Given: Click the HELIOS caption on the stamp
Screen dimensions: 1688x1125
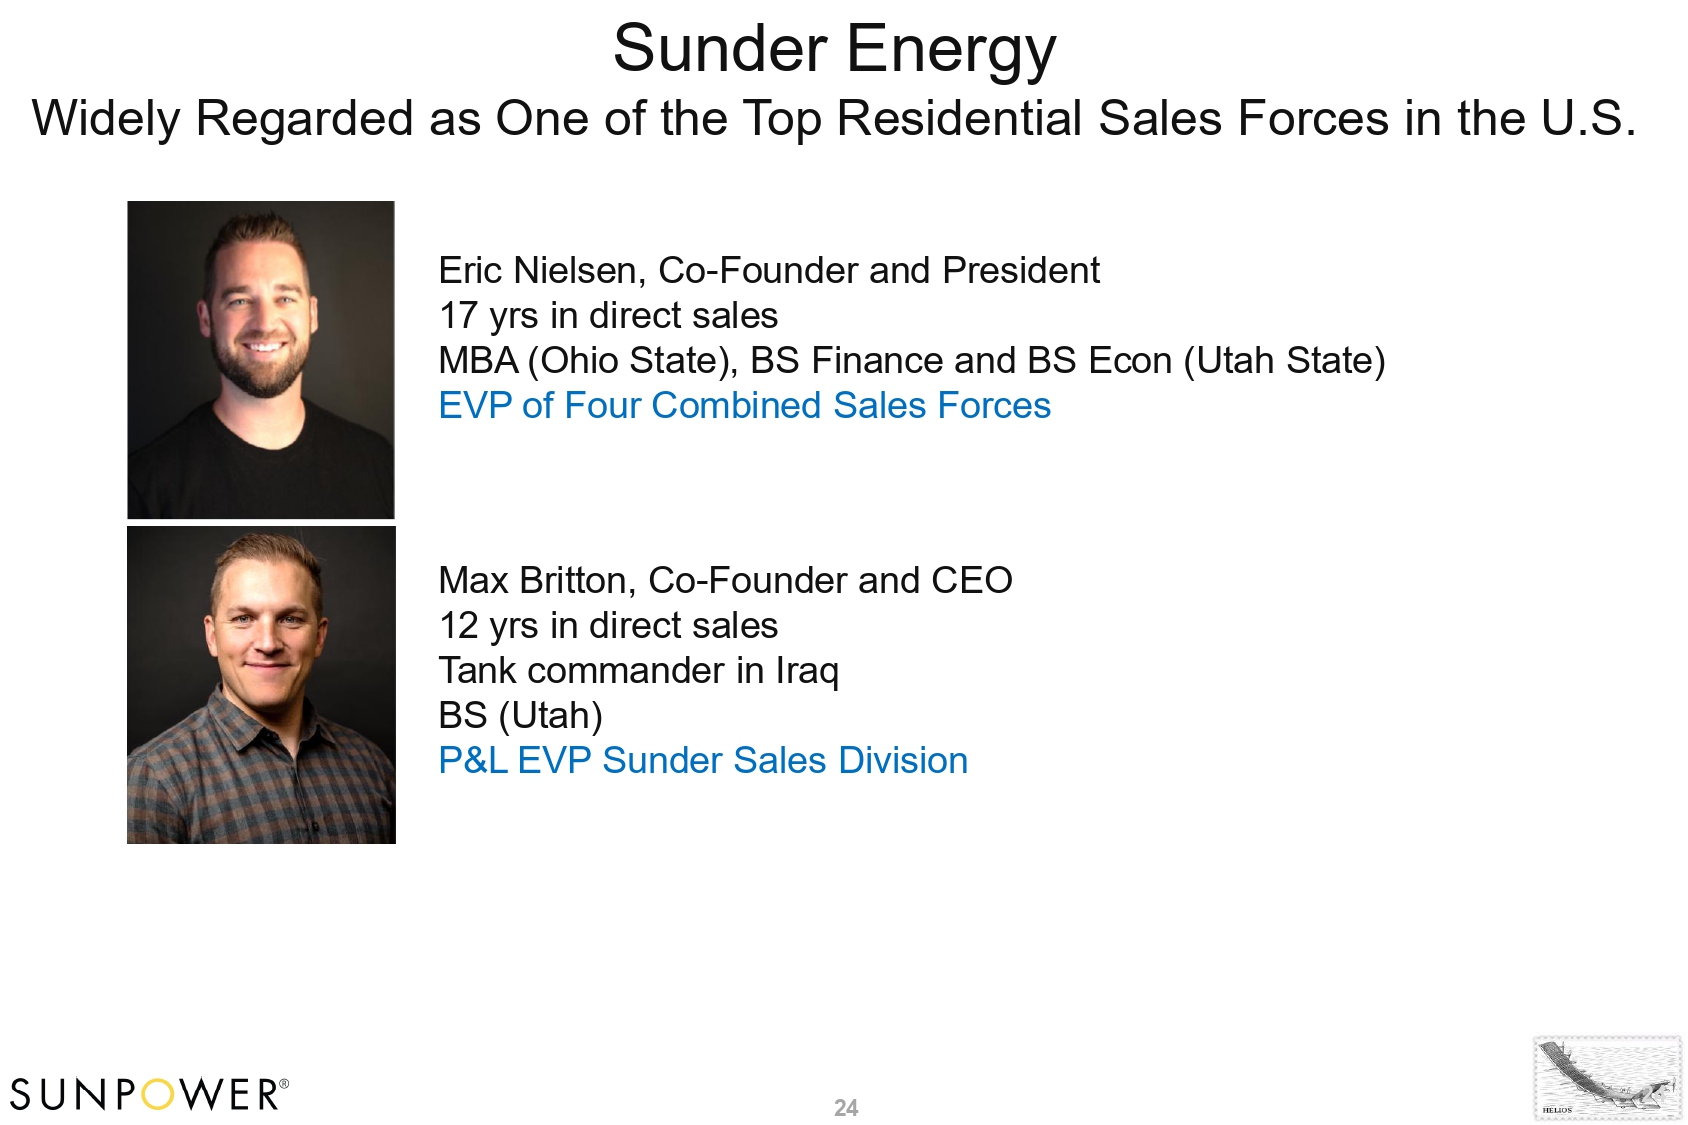Looking at the screenshot, I should click(x=1557, y=1110).
